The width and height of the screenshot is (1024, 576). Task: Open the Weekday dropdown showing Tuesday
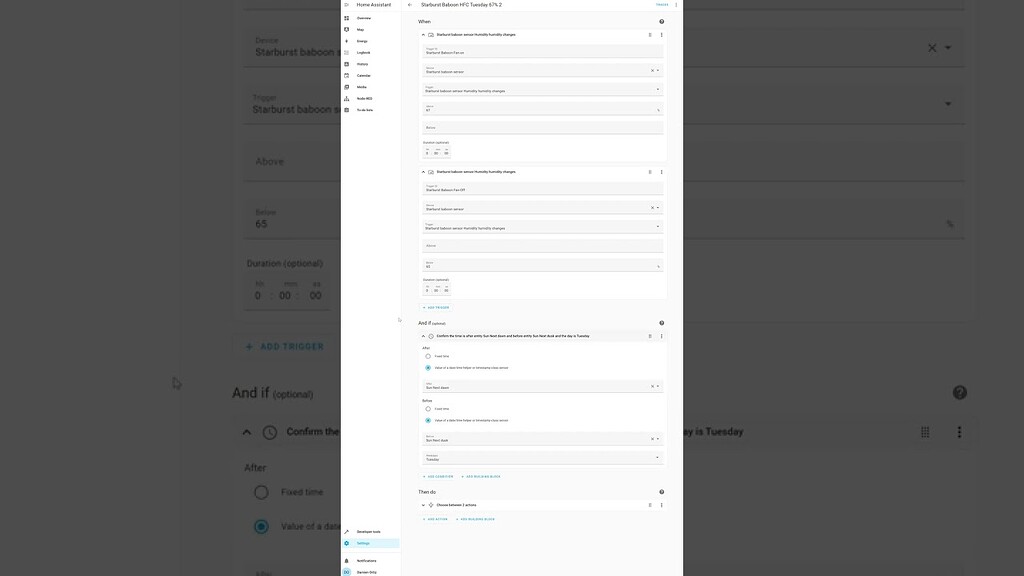tap(540, 458)
